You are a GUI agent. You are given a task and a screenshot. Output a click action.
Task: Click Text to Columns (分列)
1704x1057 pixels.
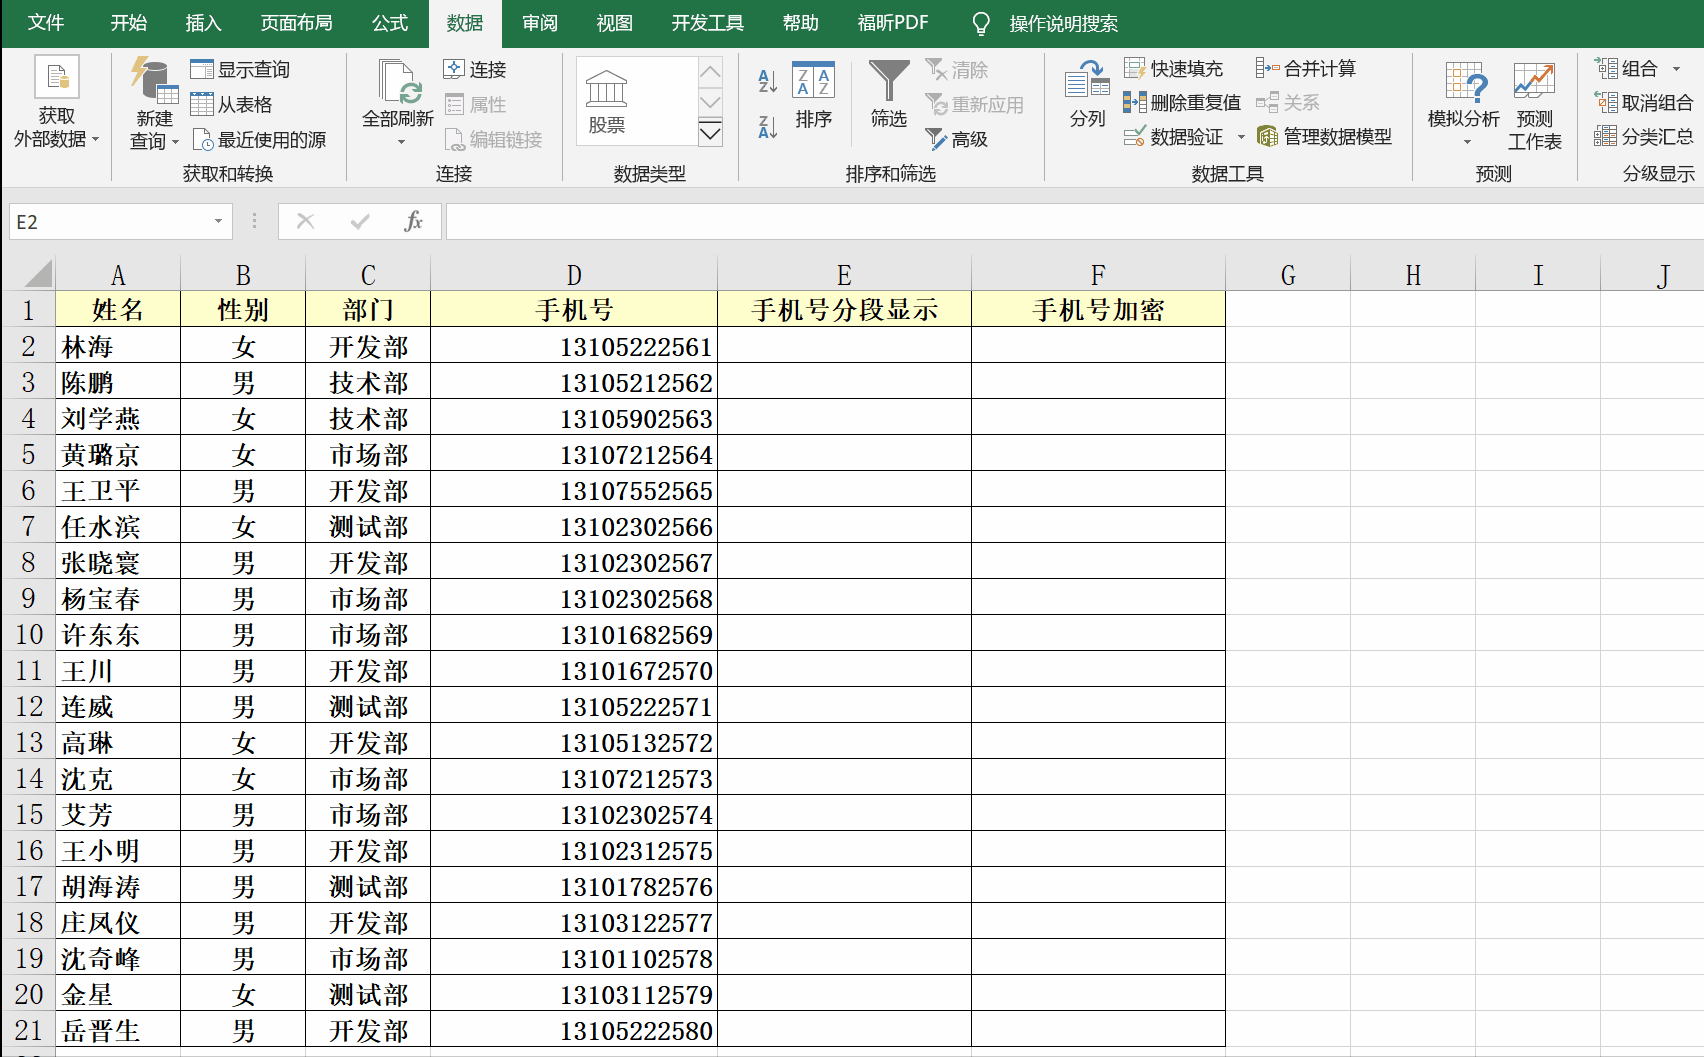coord(1087,95)
